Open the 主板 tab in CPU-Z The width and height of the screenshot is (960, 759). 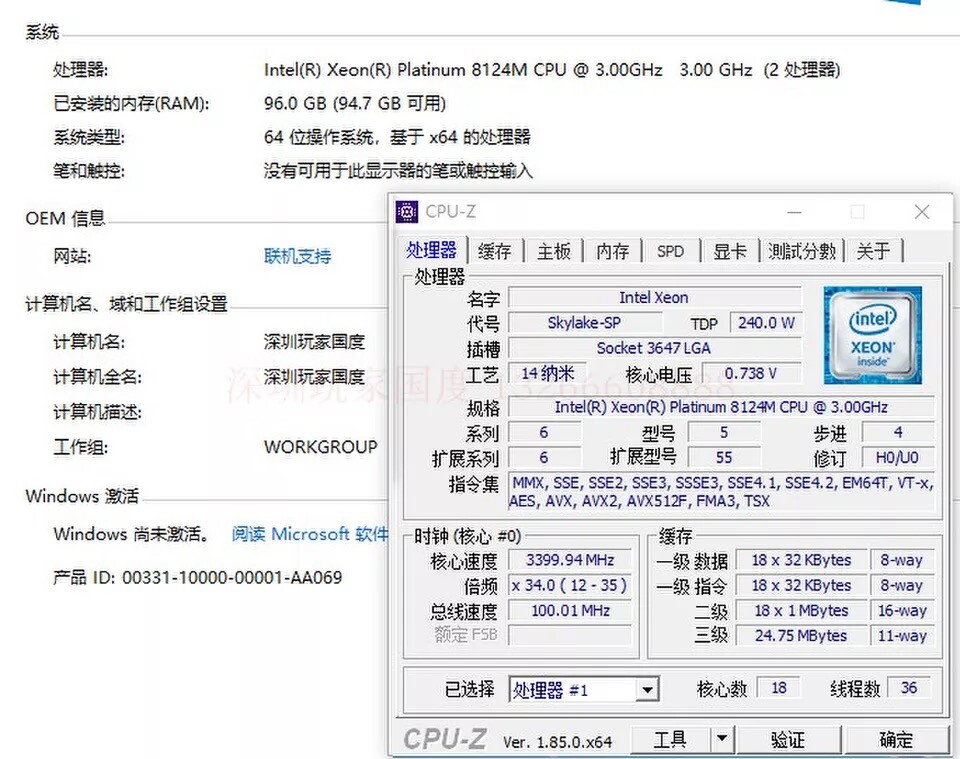pos(553,252)
